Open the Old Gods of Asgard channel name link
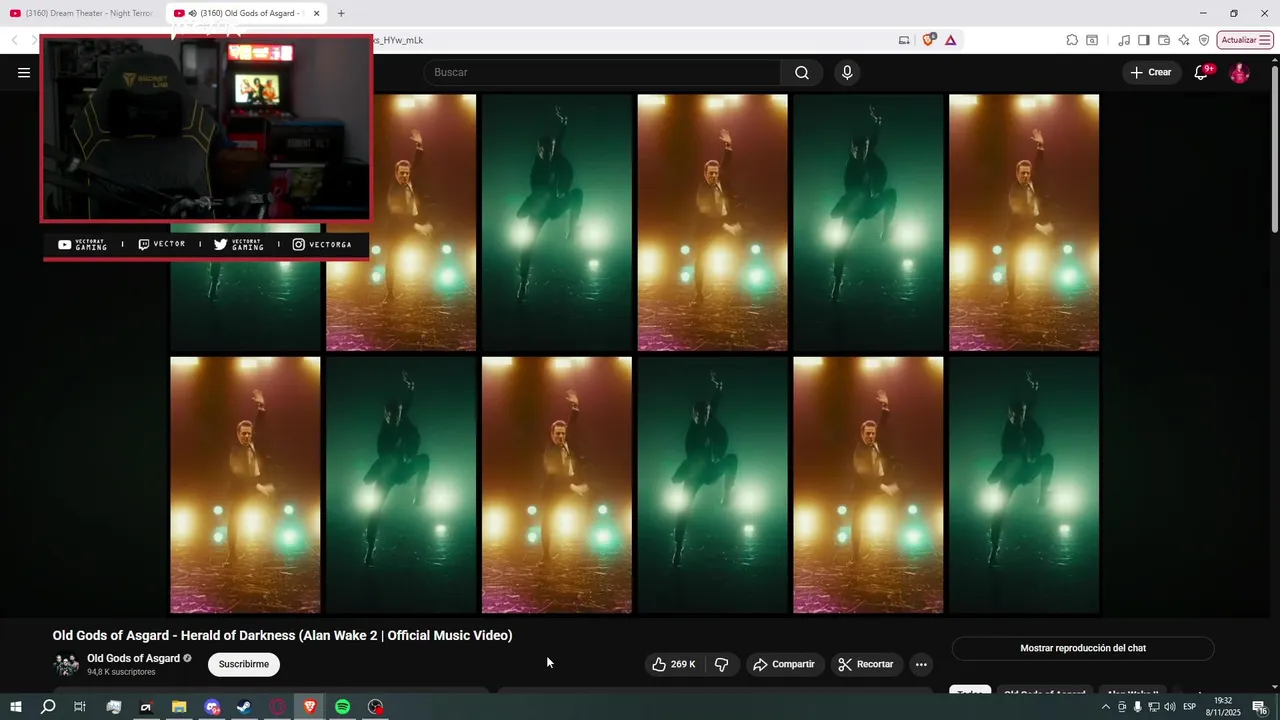The width and height of the screenshot is (1280, 720). 133,658
